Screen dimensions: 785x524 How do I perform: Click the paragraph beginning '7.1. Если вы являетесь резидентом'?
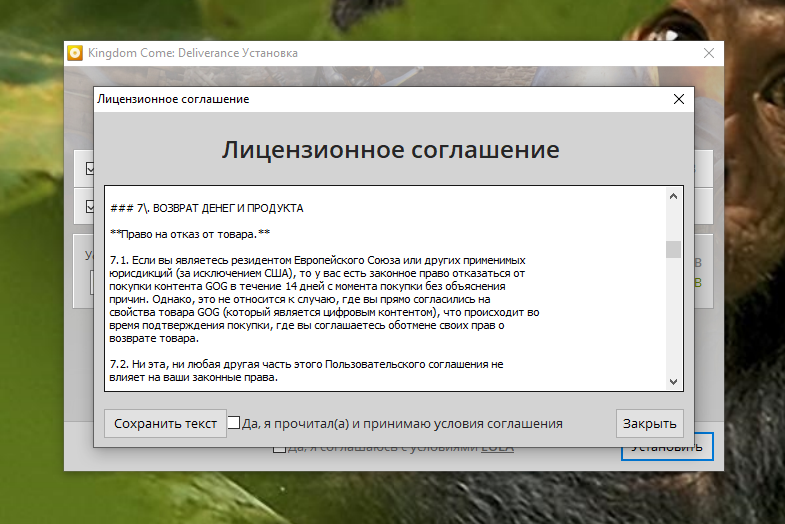click(x=324, y=299)
